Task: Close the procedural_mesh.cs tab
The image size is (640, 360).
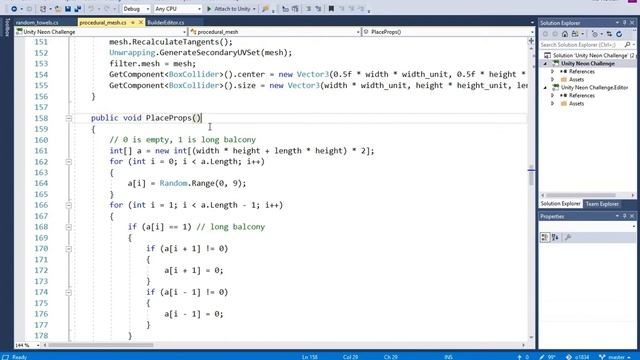Action: [141, 22]
